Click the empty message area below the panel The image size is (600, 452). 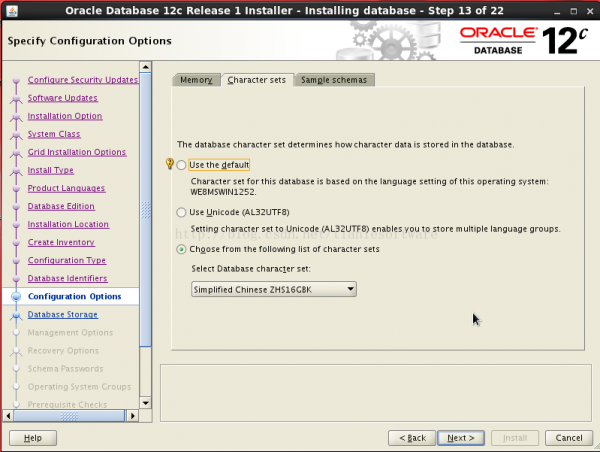pyautogui.click(x=376, y=393)
